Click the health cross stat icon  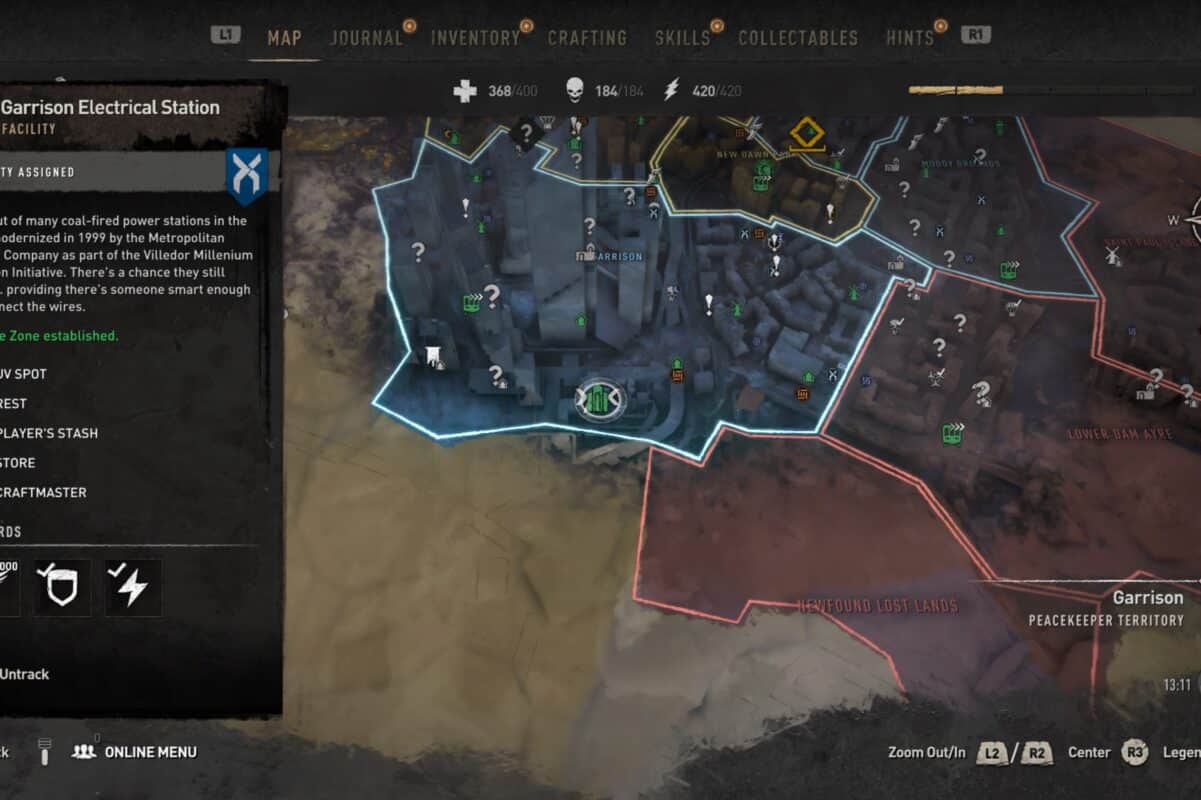coord(465,91)
